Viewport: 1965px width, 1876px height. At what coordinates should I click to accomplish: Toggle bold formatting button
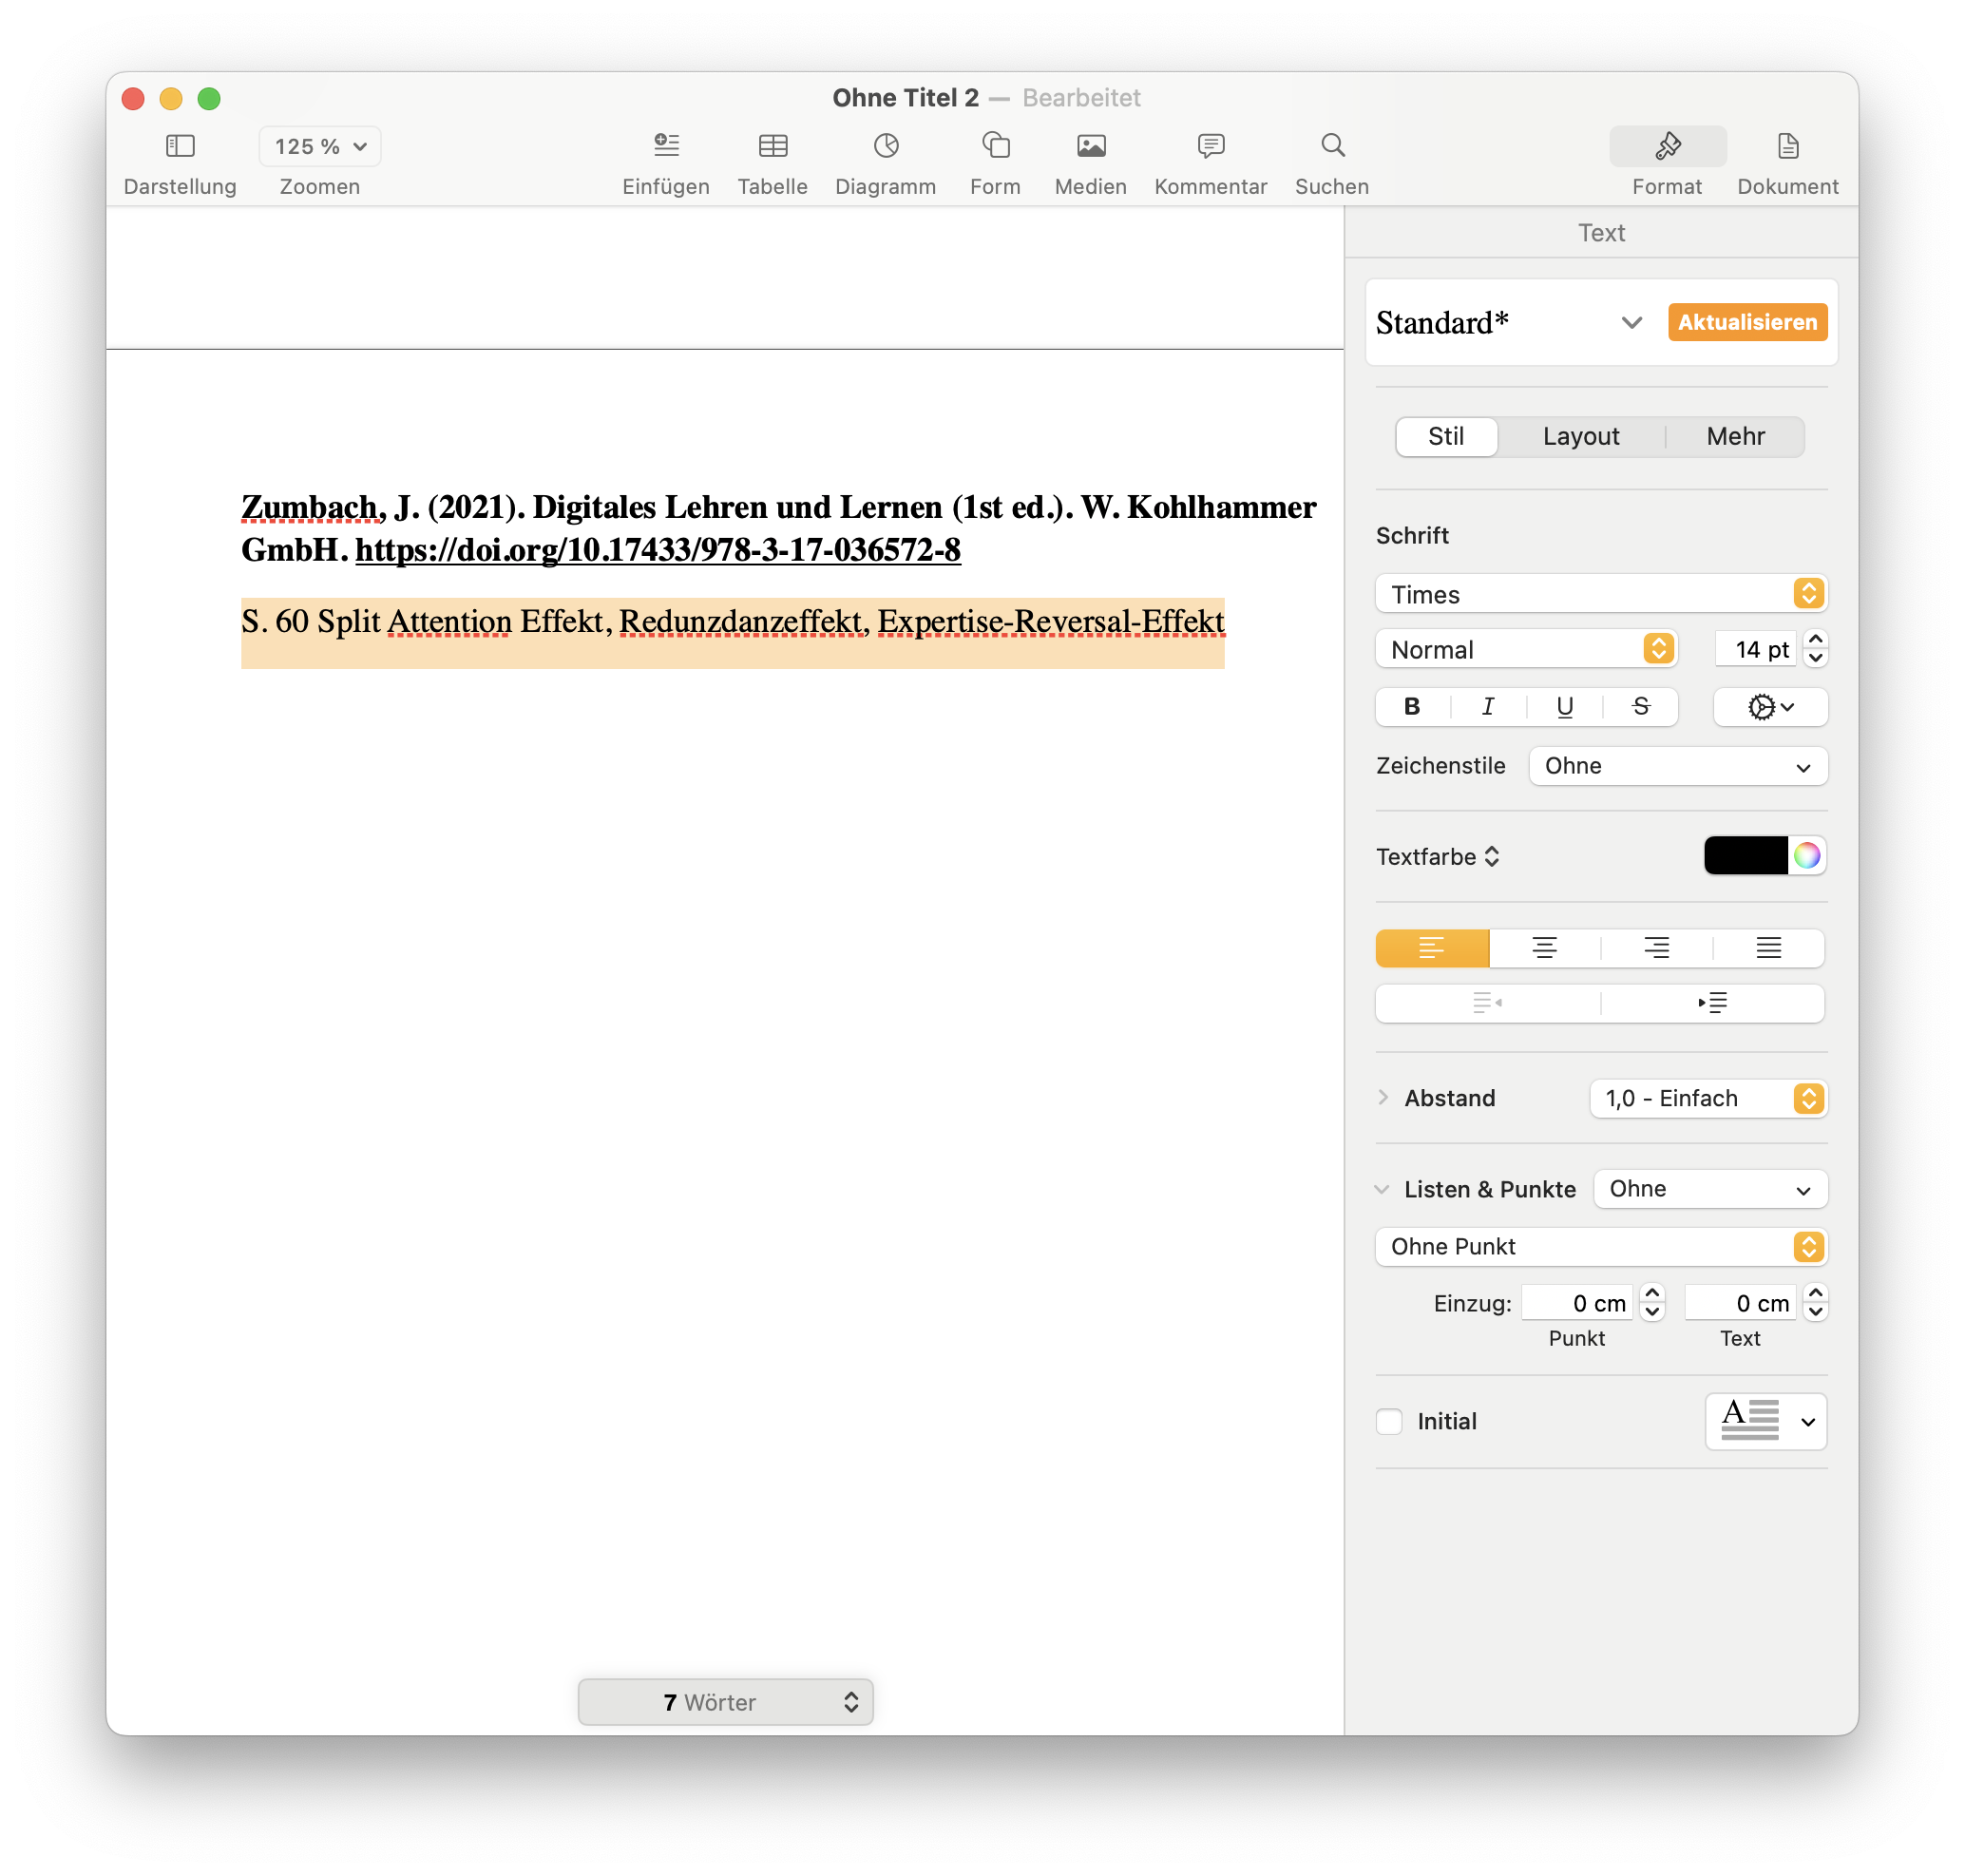pos(1412,707)
